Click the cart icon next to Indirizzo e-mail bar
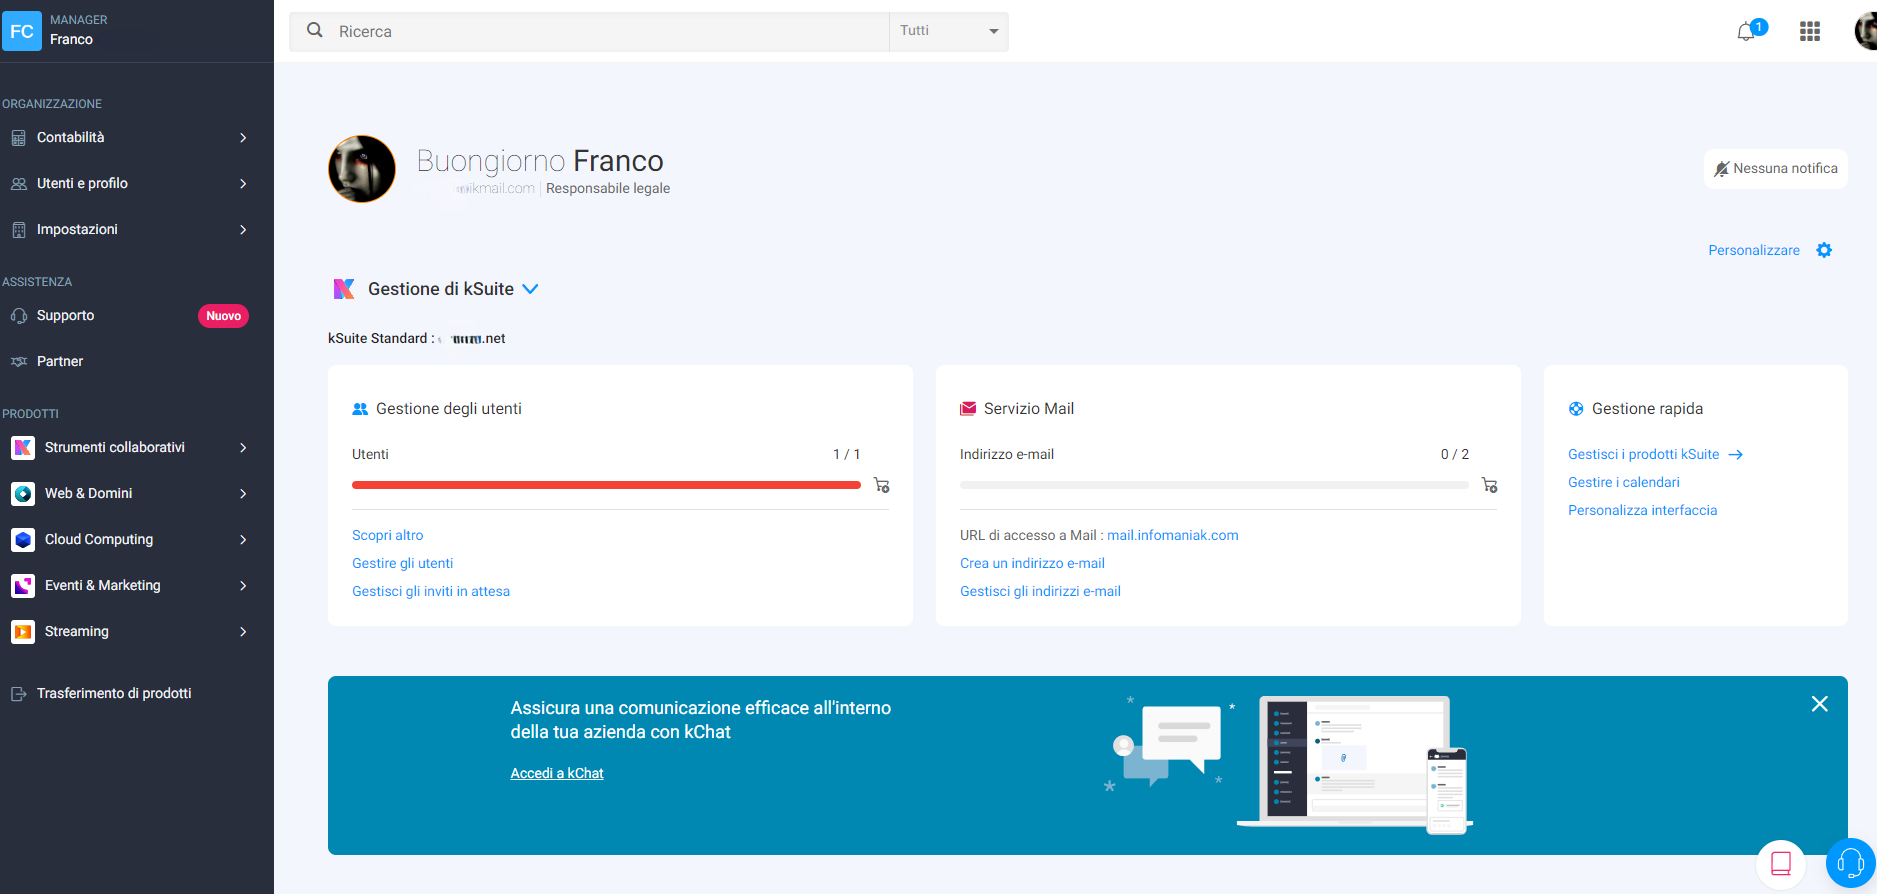This screenshot has width=1877, height=894. (x=1489, y=485)
